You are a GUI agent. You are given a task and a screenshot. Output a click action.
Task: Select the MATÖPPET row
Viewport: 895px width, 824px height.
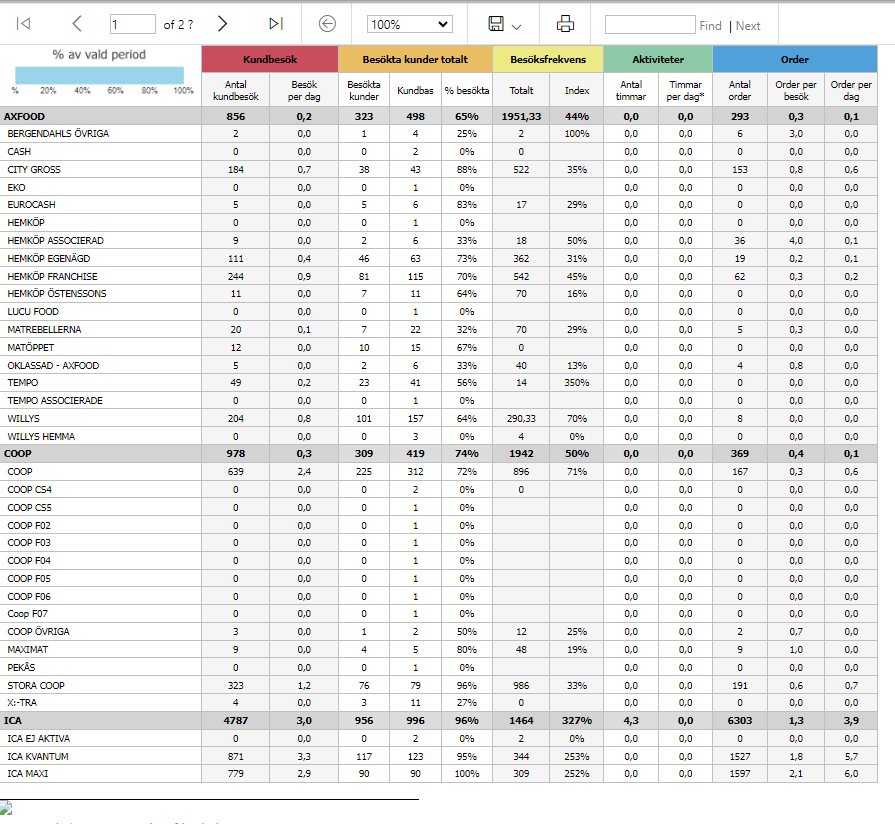(438, 348)
